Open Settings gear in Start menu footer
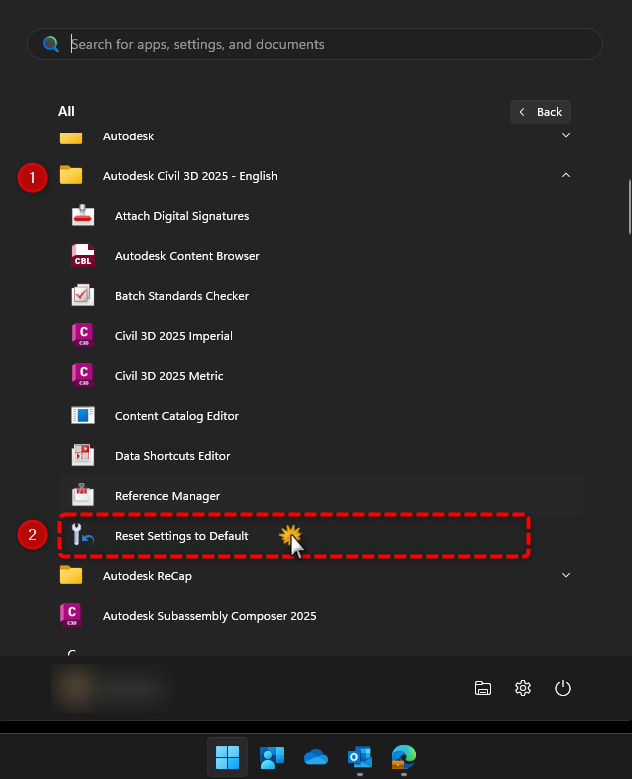 pyautogui.click(x=523, y=688)
